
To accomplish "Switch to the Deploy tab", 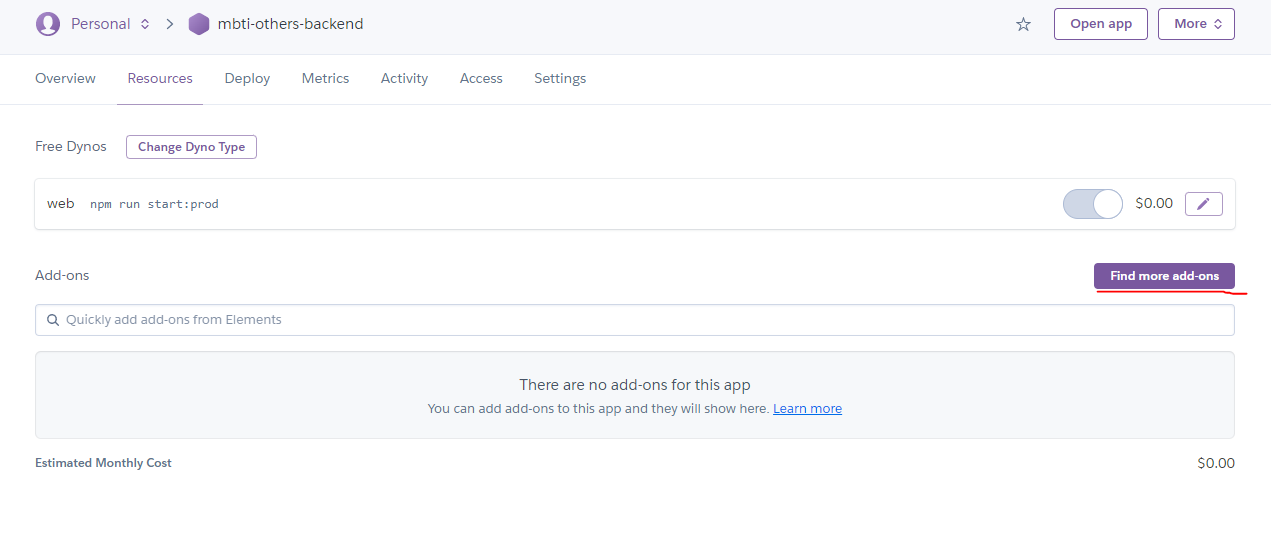I will click(x=247, y=78).
